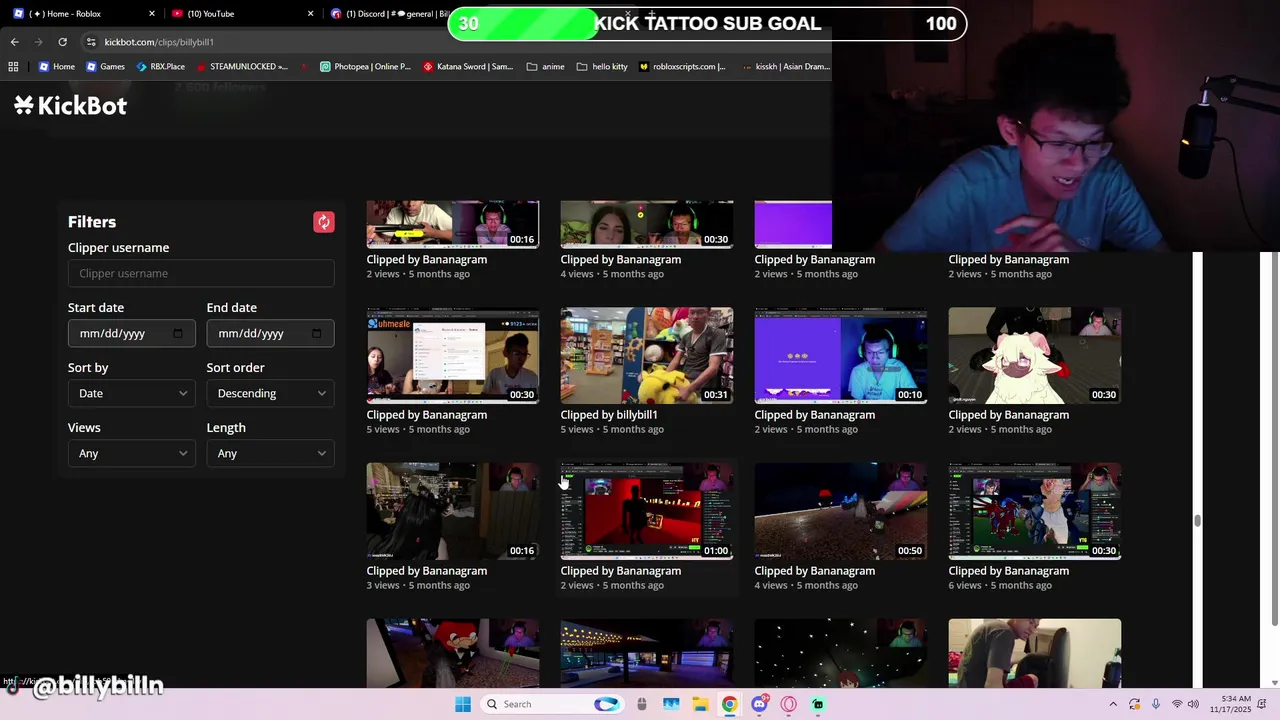Expand the Sort order Descending dropdown
This screenshot has height=720, width=1280.
[270, 393]
